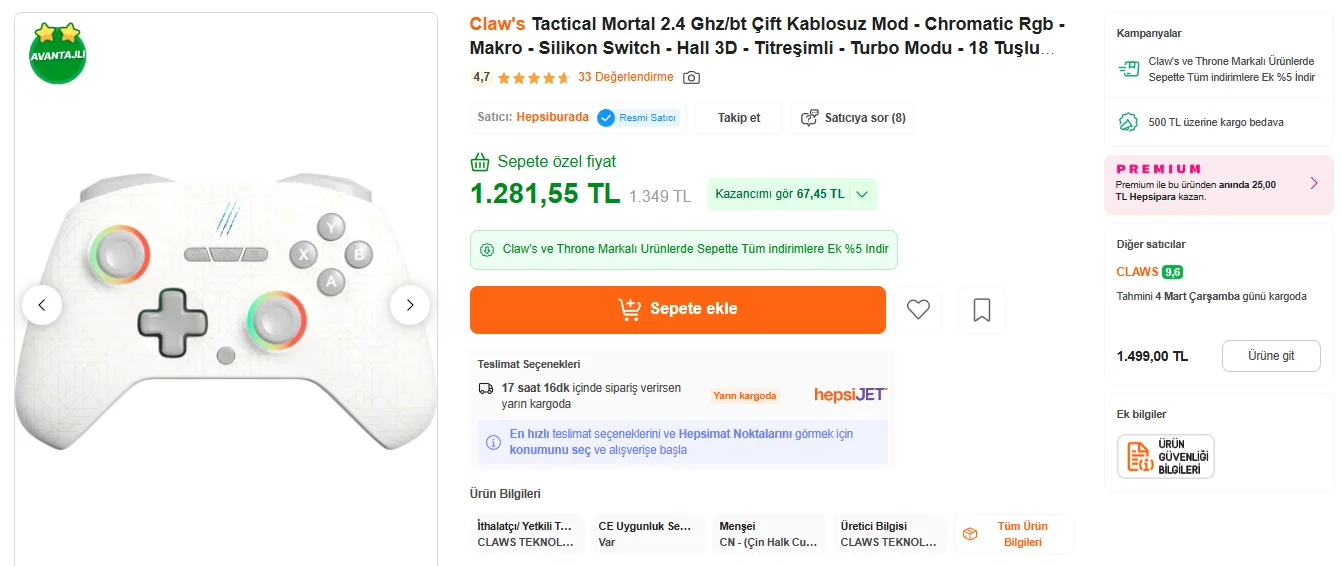This screenshot has height=566, width=1341.
Task: Open the 33 Değerlendirme reviews link
Action: (x=625, y=77)
